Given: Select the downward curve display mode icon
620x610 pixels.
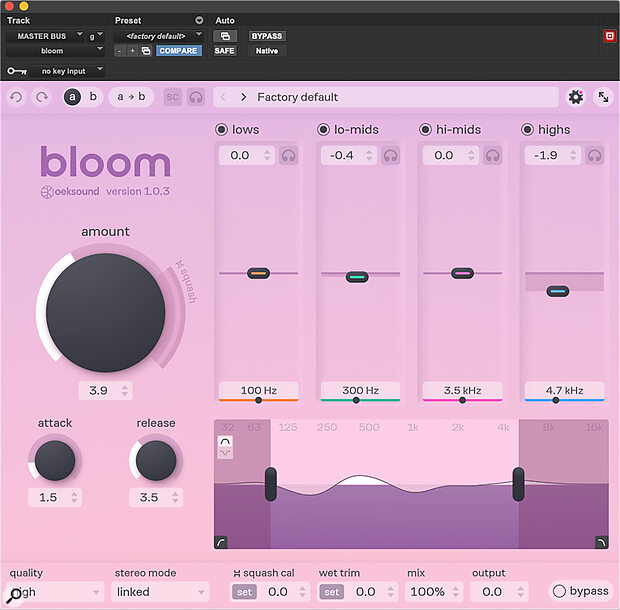Looking at the screenshot, I should coord(225,453).
